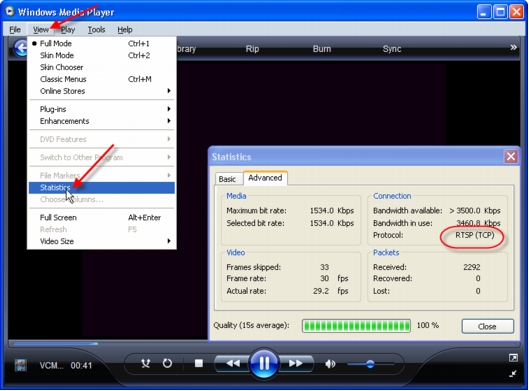Click the 100 % quality reading

427,325
